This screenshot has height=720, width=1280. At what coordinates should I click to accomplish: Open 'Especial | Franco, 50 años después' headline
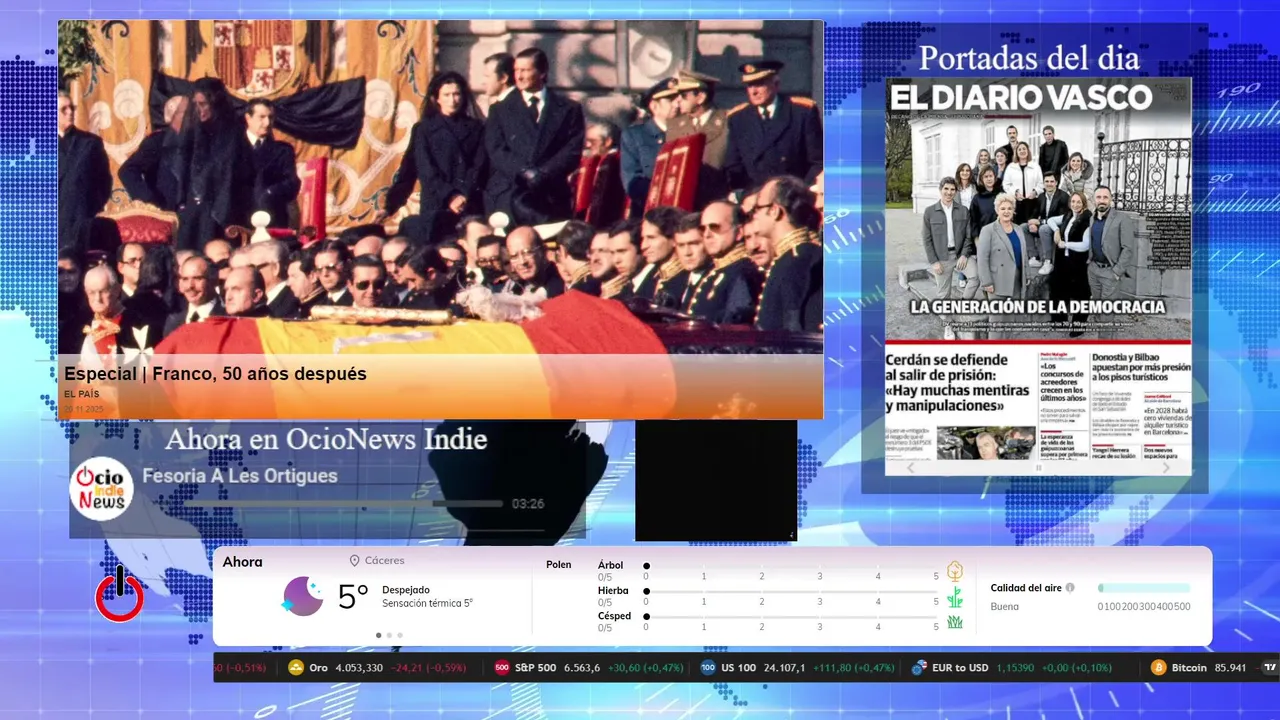point(215,374)
